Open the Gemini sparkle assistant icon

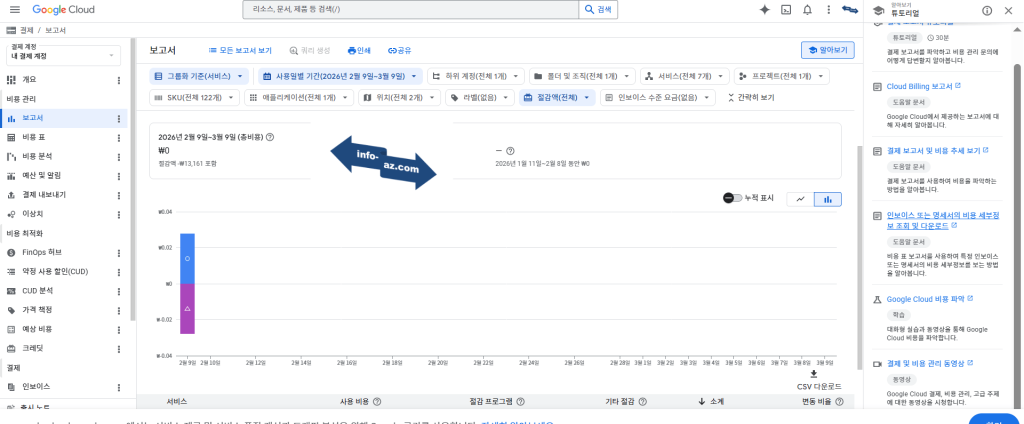click(x=765, y=10)
